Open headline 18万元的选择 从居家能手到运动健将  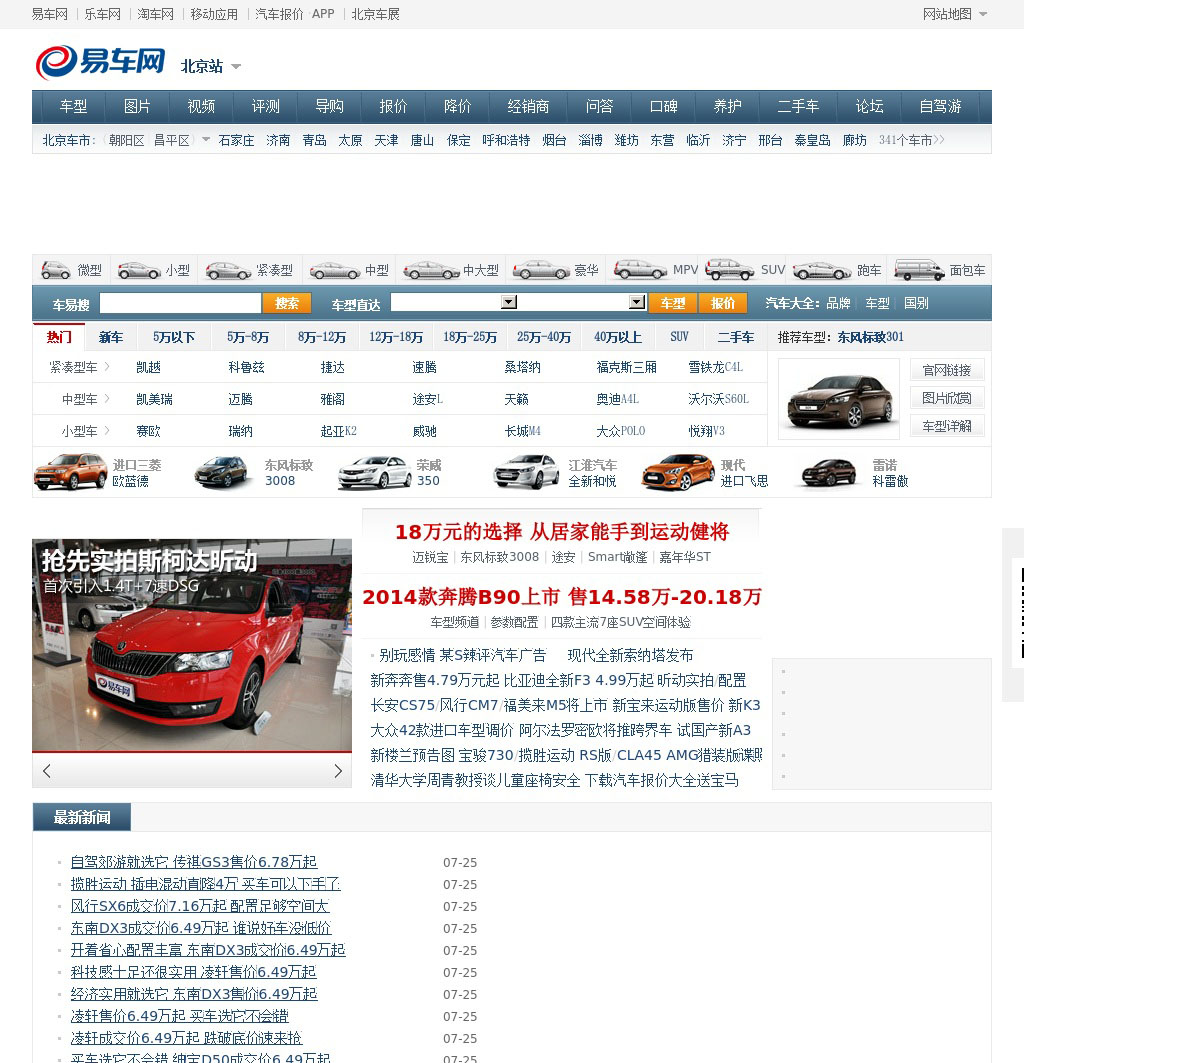(562, 532)
